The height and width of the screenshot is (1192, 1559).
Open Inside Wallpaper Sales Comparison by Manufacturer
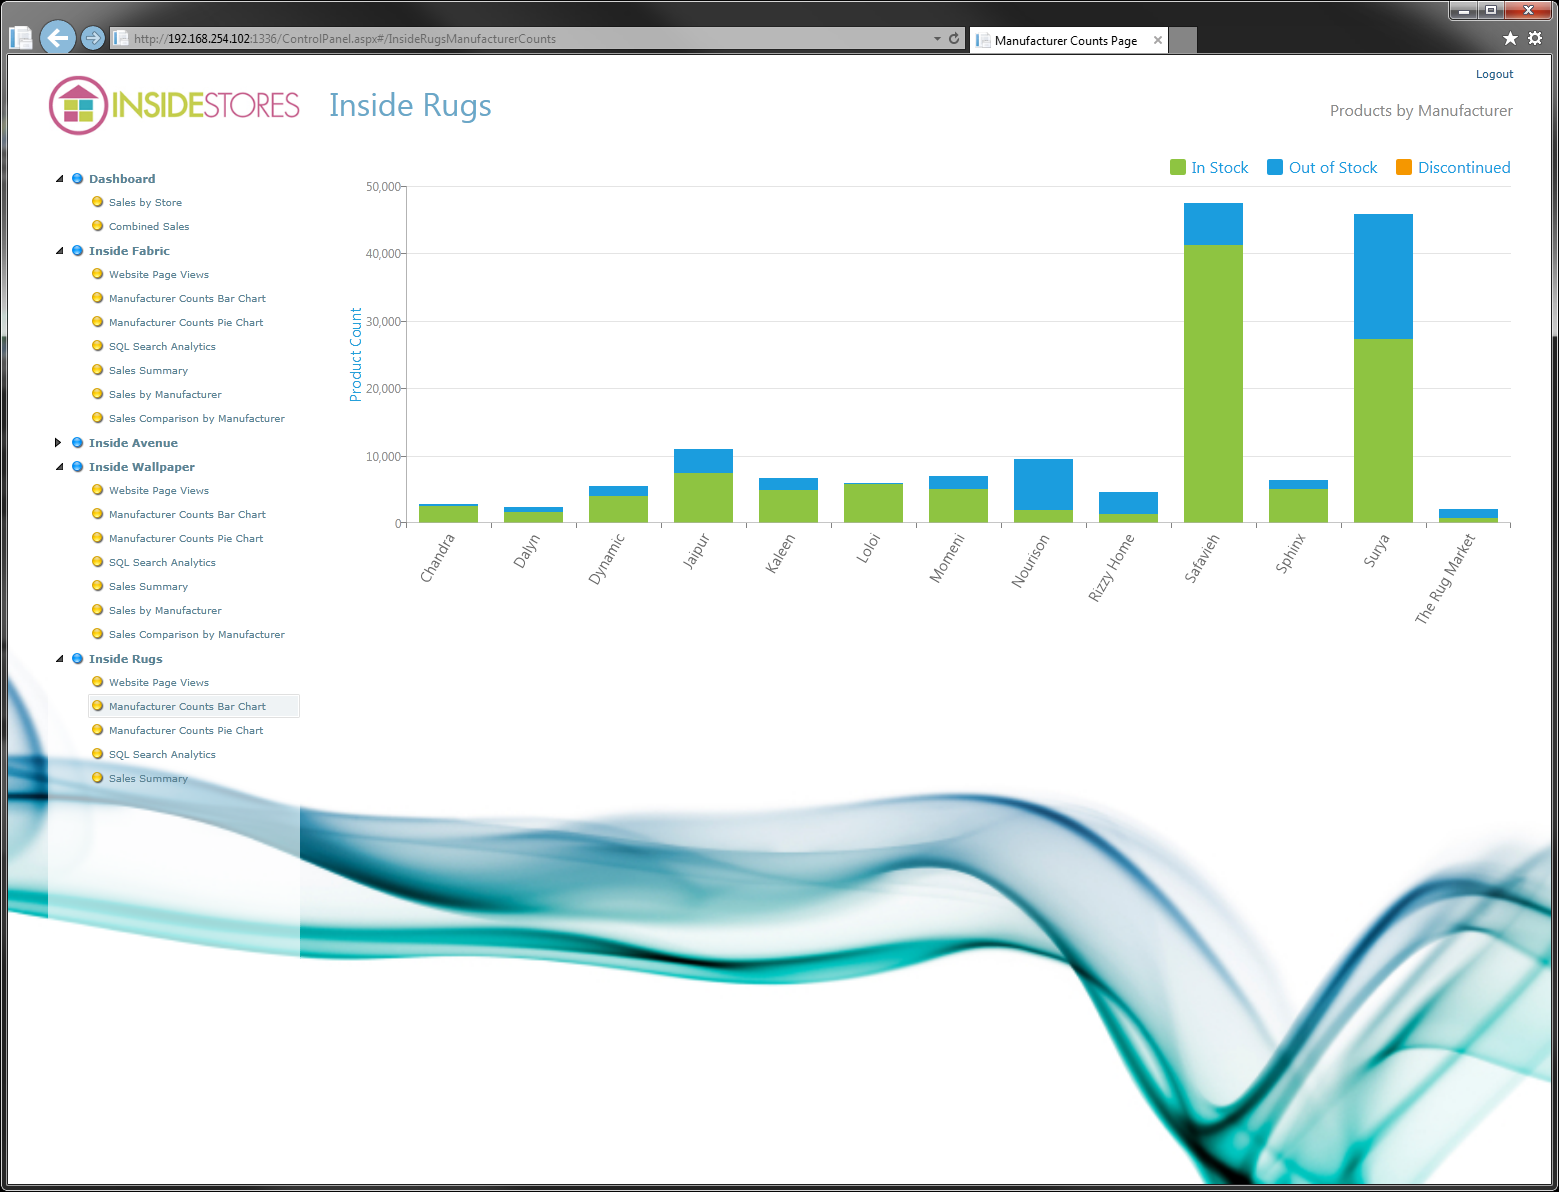pos(196,635)
